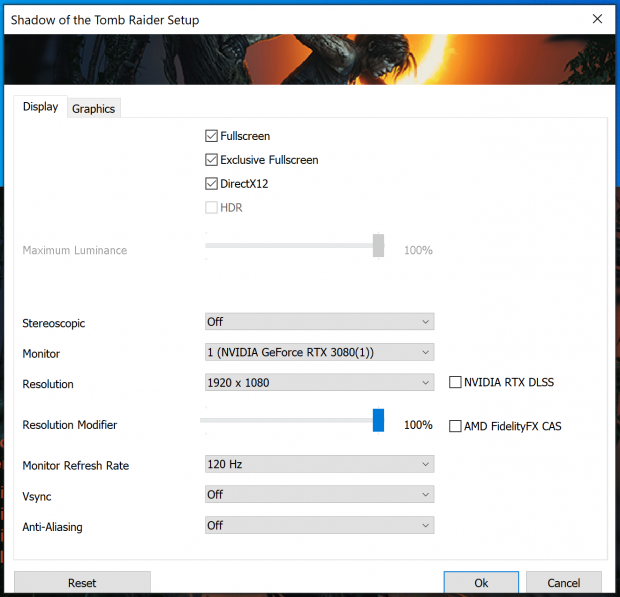620x597 pixels.
Task: Click the Resolution Modifier slider handle
Action: (378, 420)
